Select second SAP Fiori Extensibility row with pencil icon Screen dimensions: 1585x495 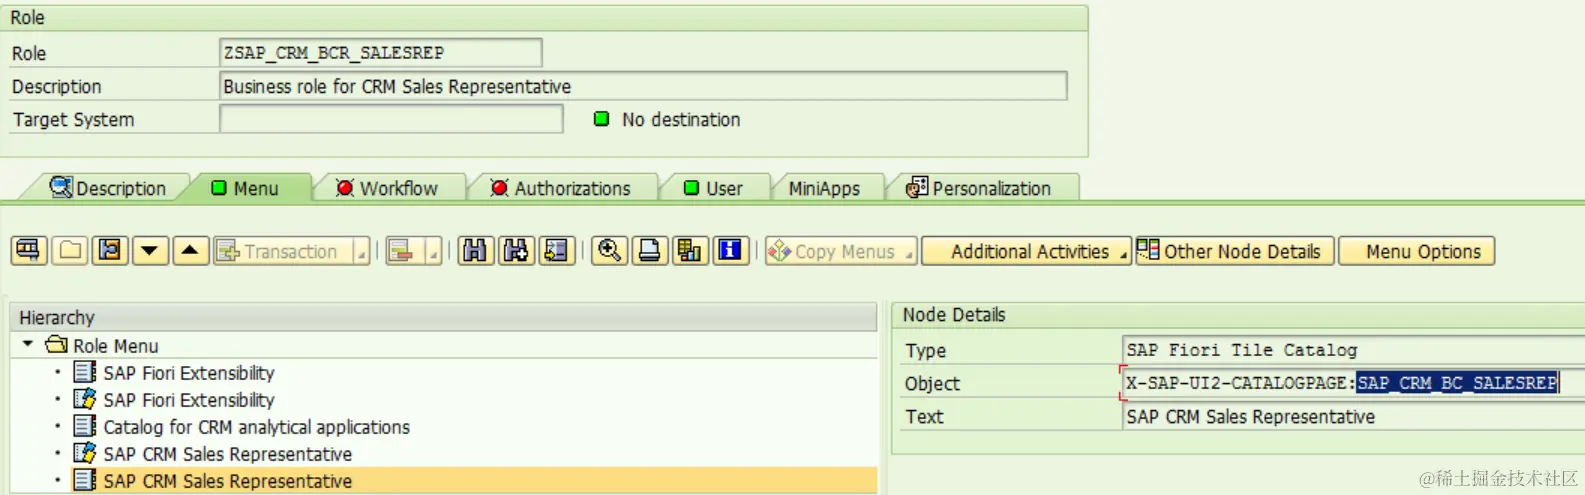point(444,400)
